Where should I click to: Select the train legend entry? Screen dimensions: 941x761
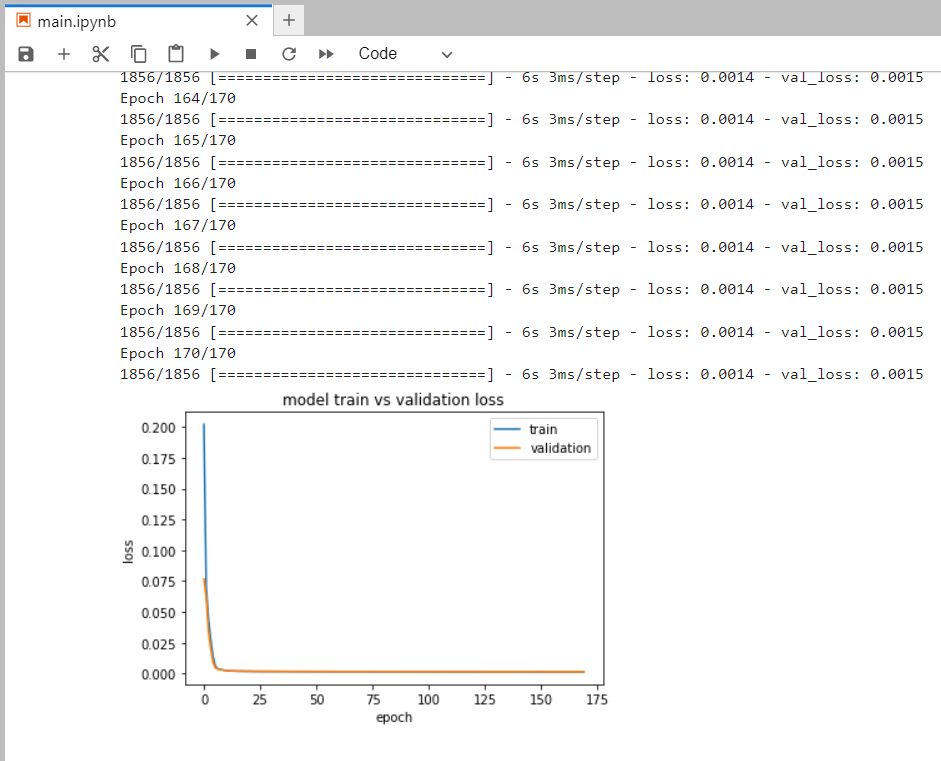[545, 429]
